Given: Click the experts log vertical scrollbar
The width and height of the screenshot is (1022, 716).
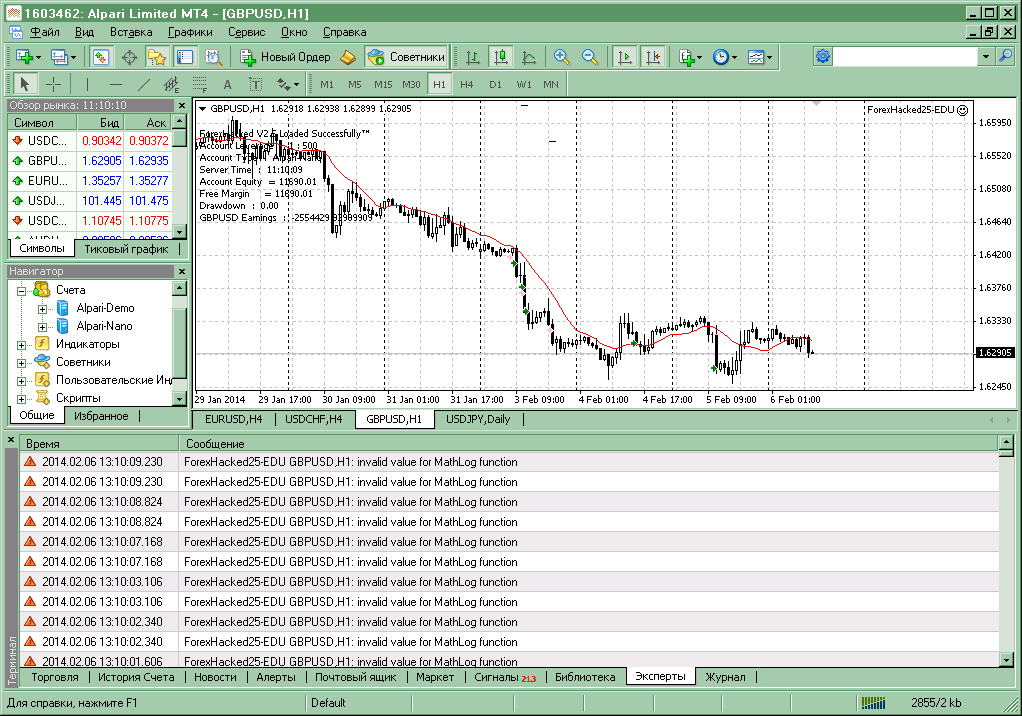Looking at the screenshot, I should [1006, 551].
